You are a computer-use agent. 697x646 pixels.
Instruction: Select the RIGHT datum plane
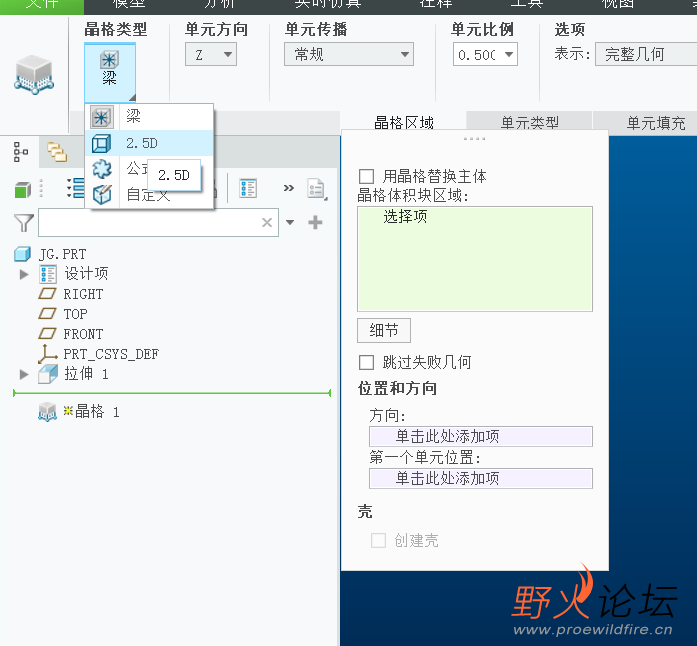coord(83,294)
